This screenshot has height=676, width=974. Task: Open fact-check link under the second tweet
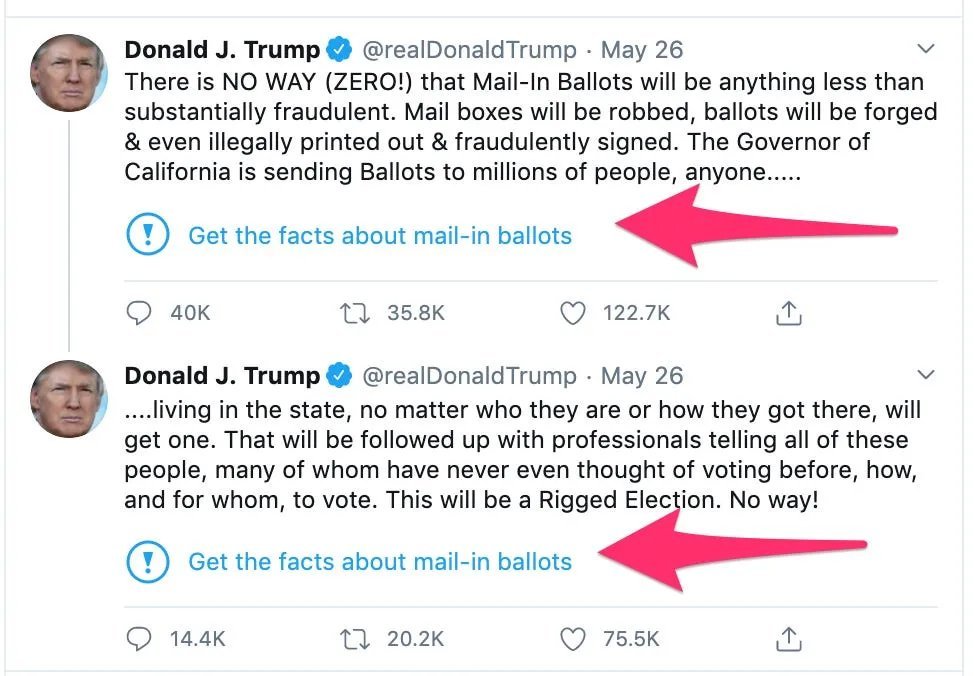click(x=380, y=562)
